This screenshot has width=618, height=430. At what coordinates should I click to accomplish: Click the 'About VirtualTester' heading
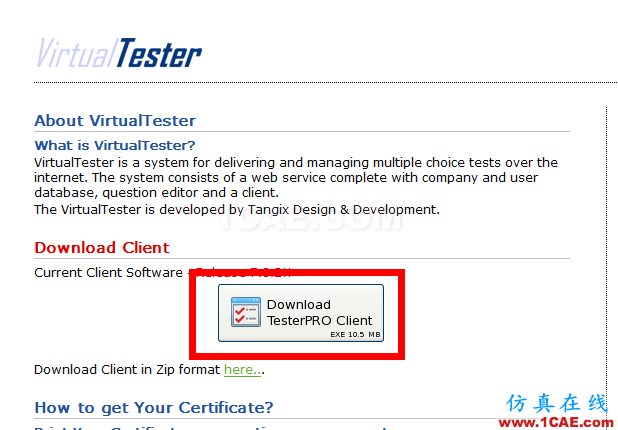[115, 121]
